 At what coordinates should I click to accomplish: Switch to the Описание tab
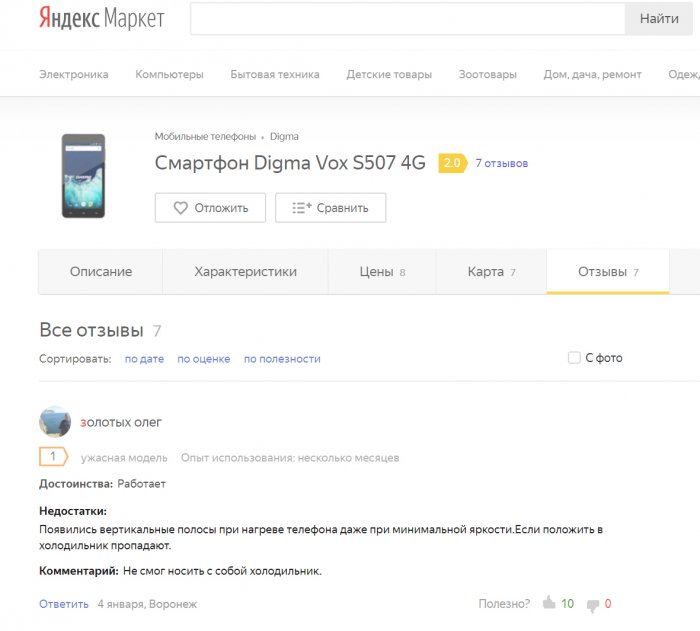click(x=101, y=272)
